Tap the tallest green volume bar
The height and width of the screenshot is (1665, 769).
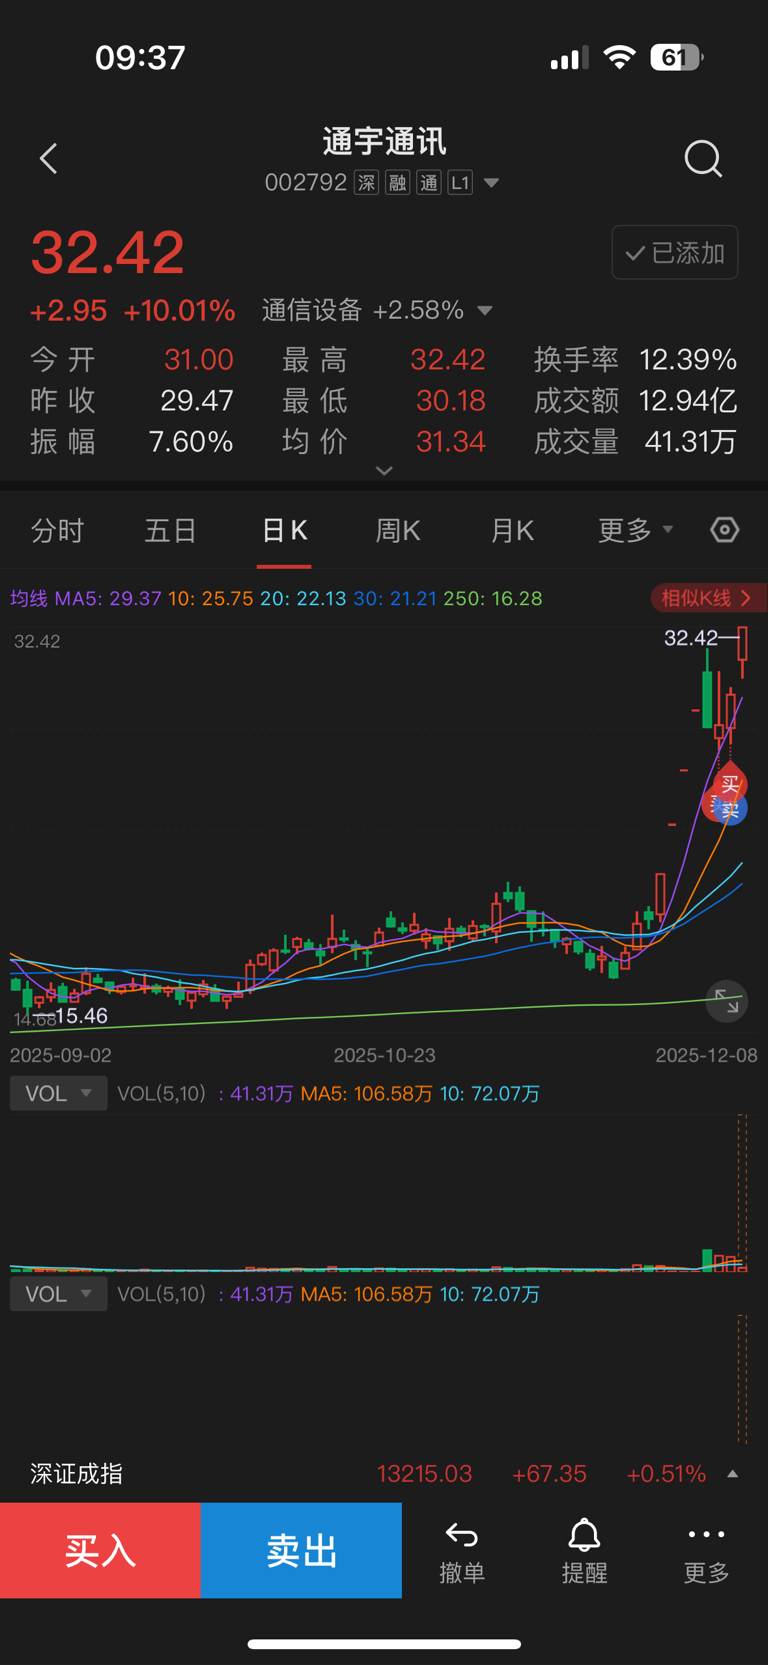pos(707,1259)
